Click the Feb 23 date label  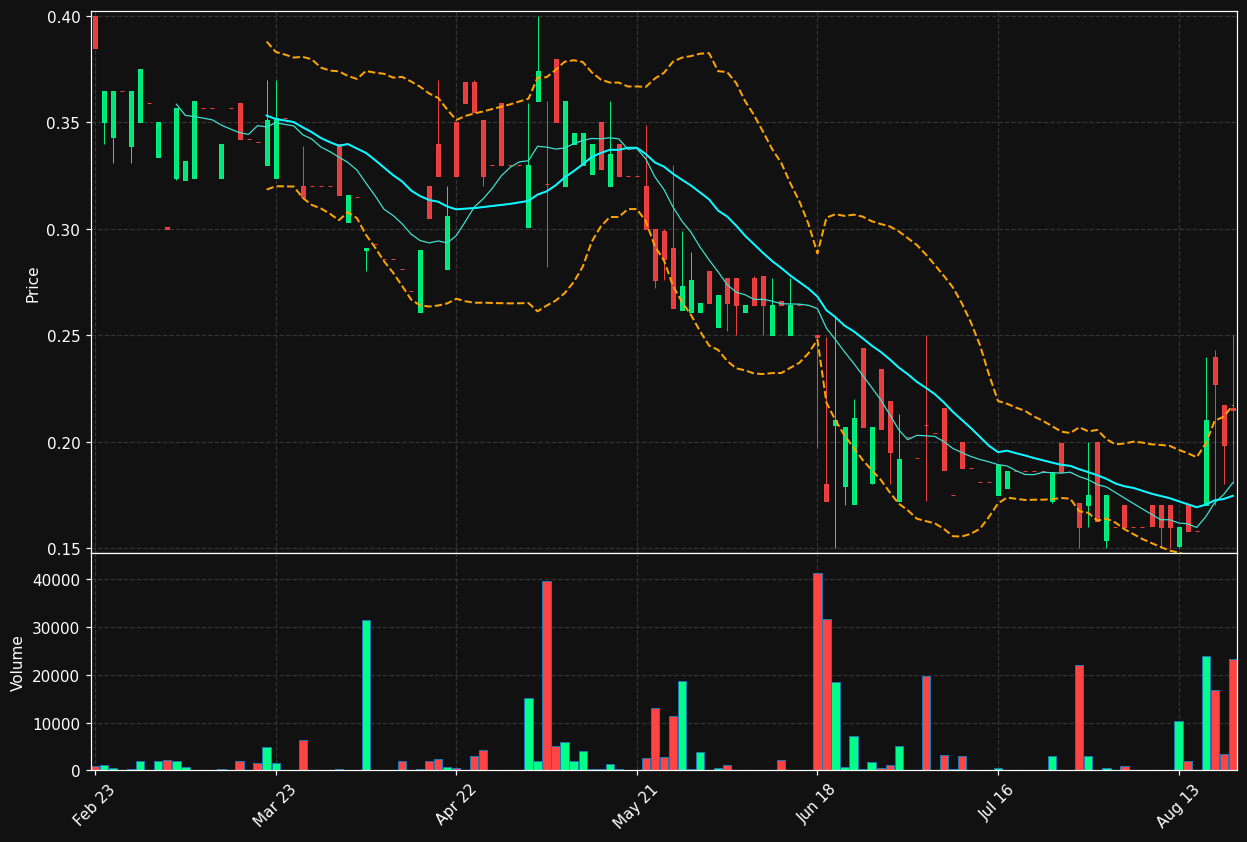coord(94,807)
